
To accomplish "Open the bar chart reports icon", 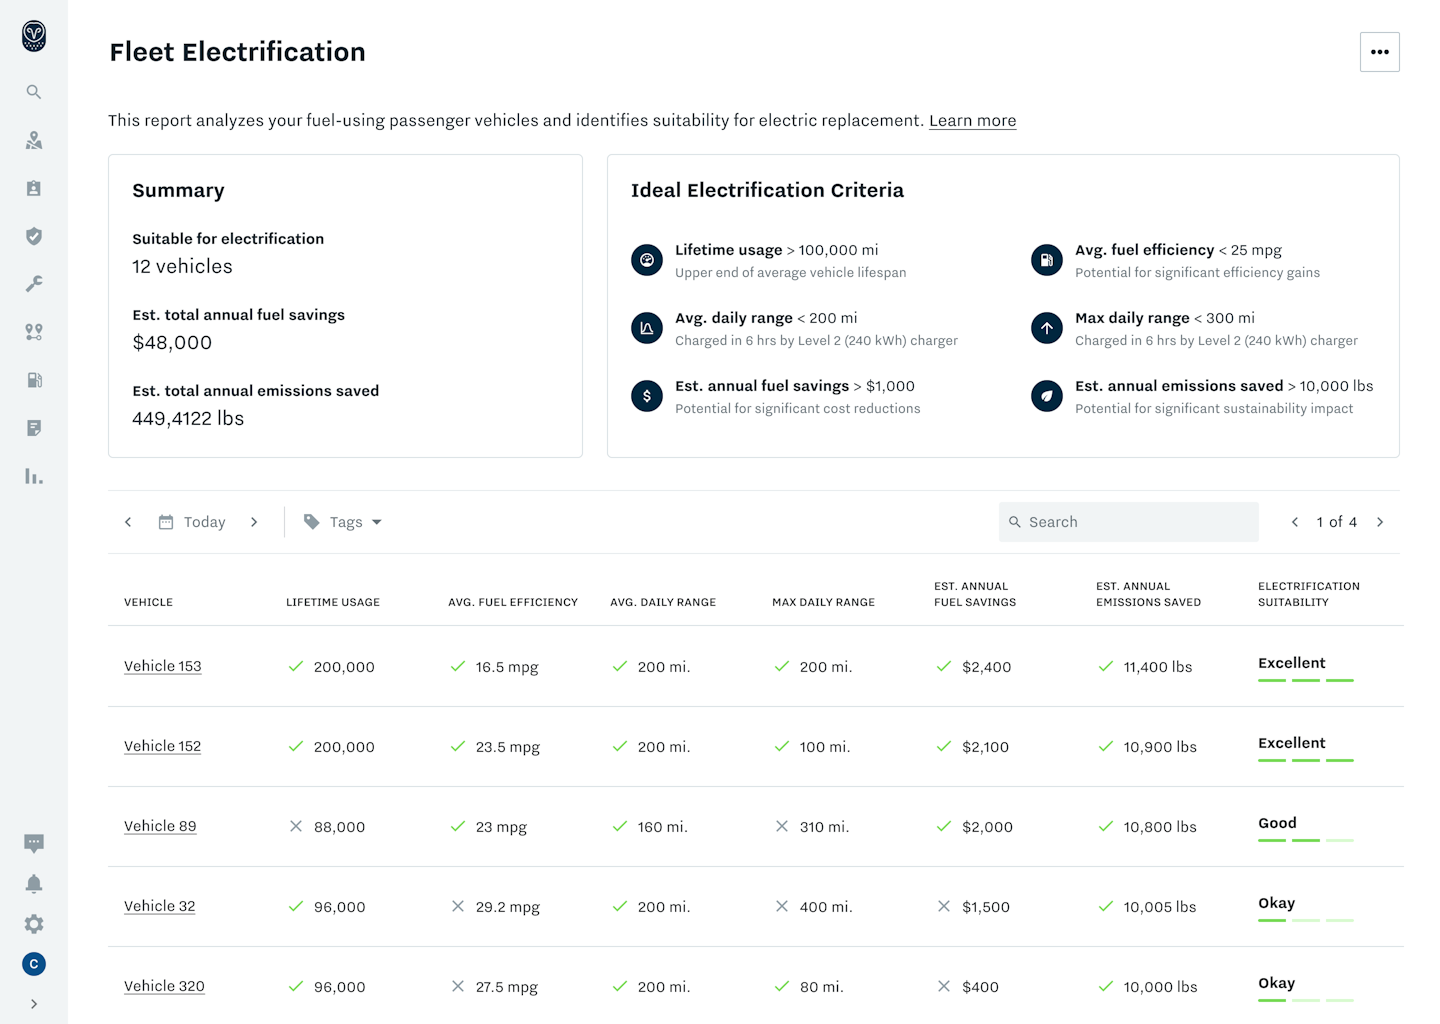I will coord(34,476).
